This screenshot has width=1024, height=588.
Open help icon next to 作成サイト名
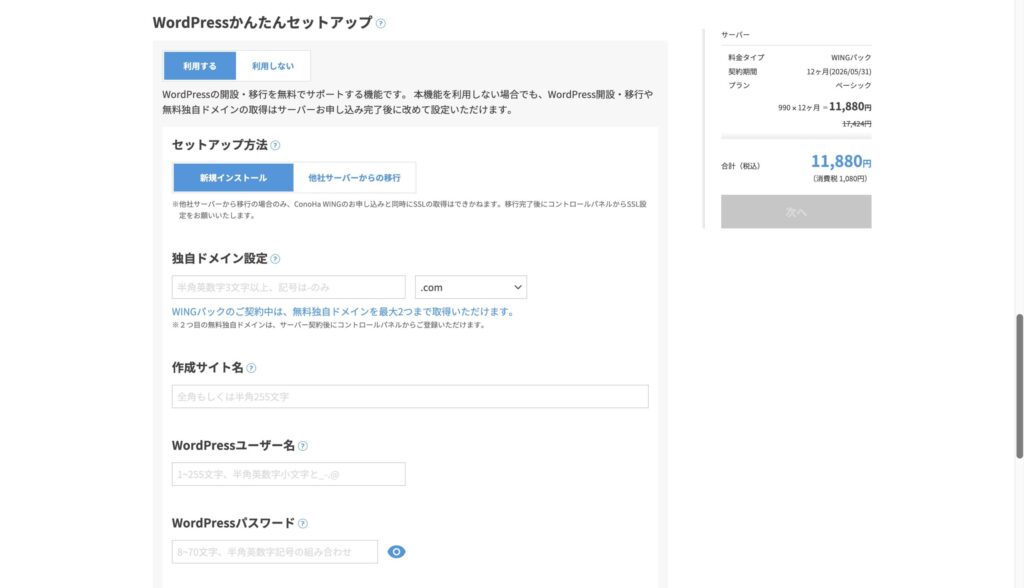click(x=251, y=368)
